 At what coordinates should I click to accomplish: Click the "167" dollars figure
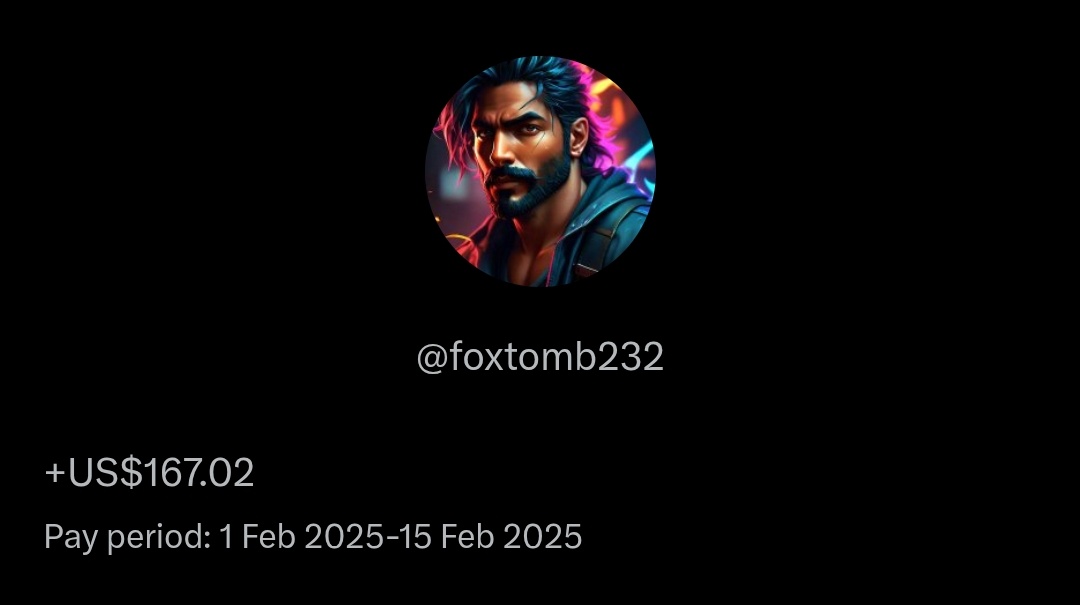tap(171, 473)
